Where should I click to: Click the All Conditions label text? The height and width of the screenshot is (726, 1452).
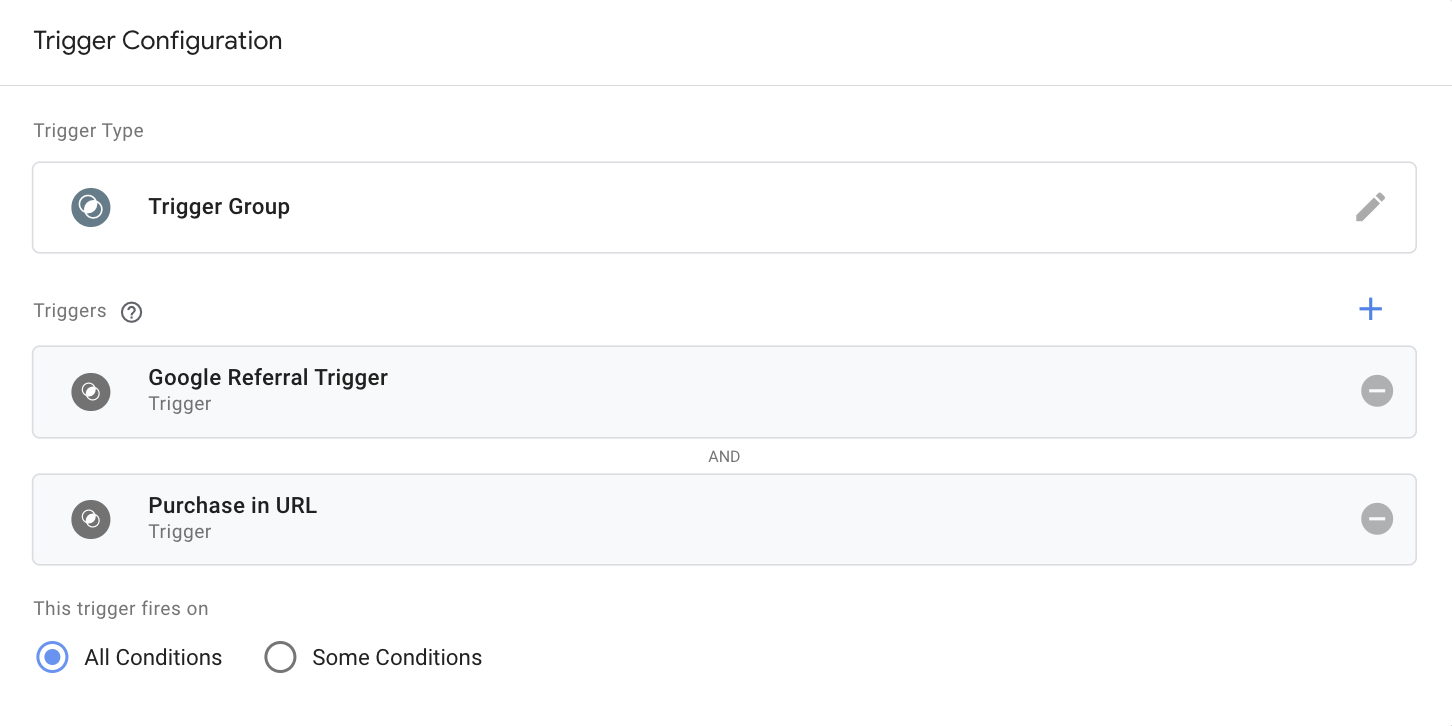click(153, 657)
